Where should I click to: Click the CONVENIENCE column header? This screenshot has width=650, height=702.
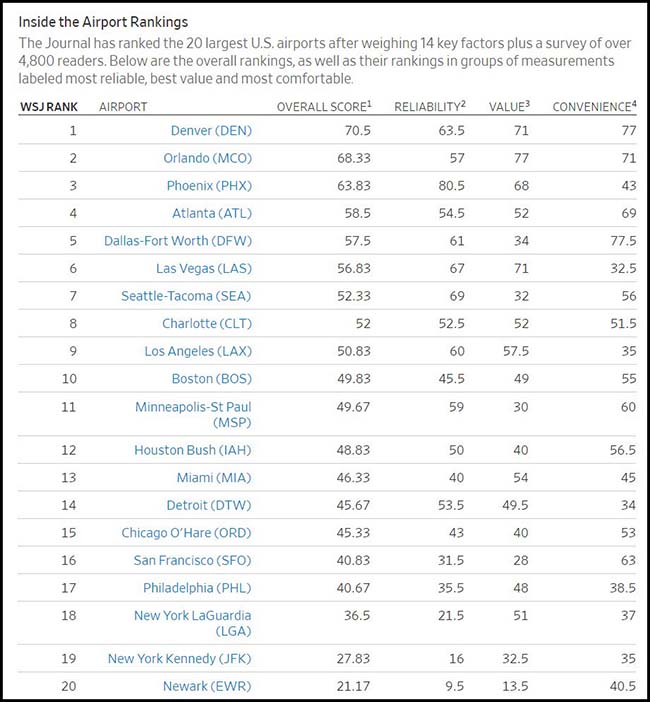point(593,107)
